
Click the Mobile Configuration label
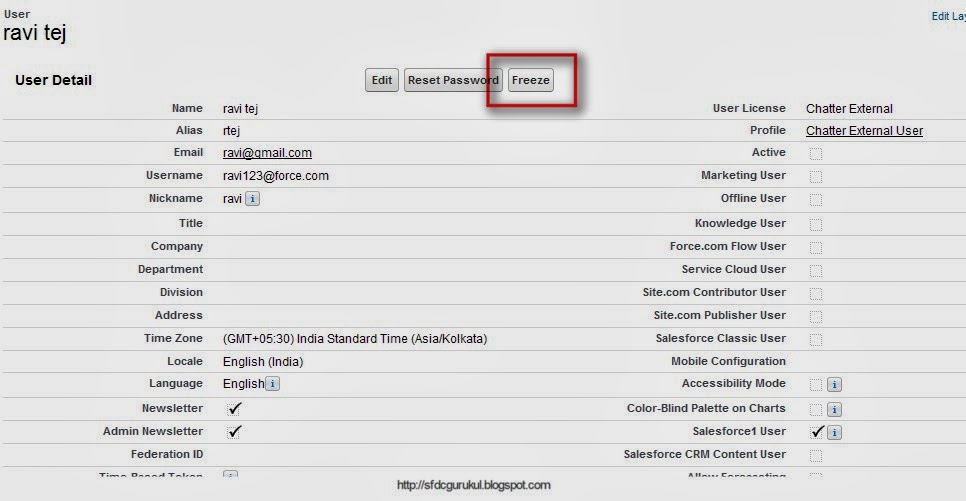point(728,361)
